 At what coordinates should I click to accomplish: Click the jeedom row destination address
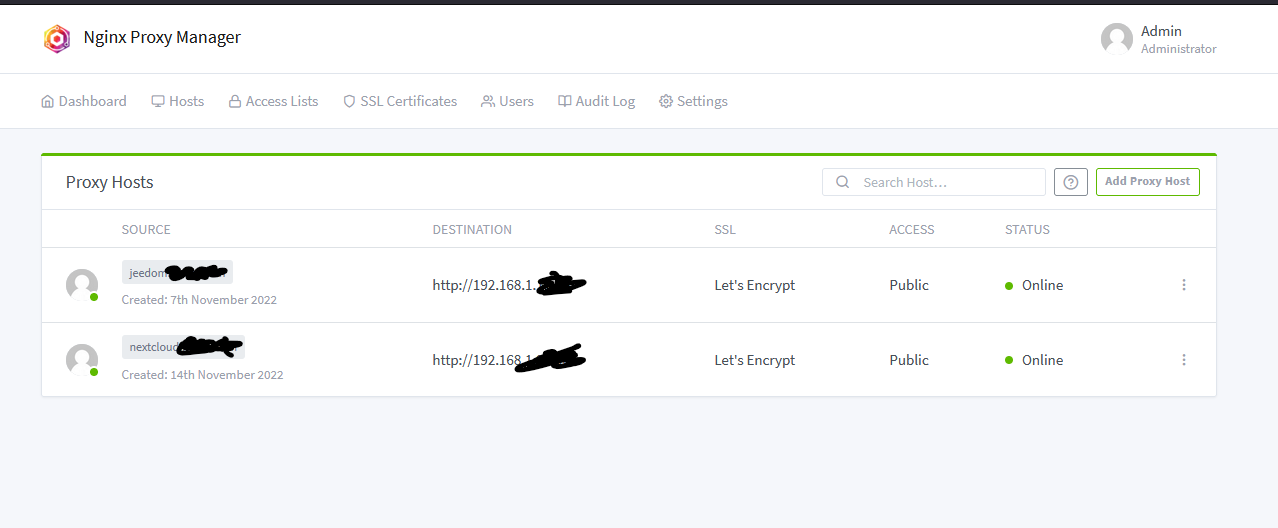pyautogui.click(x=509, y=285)
